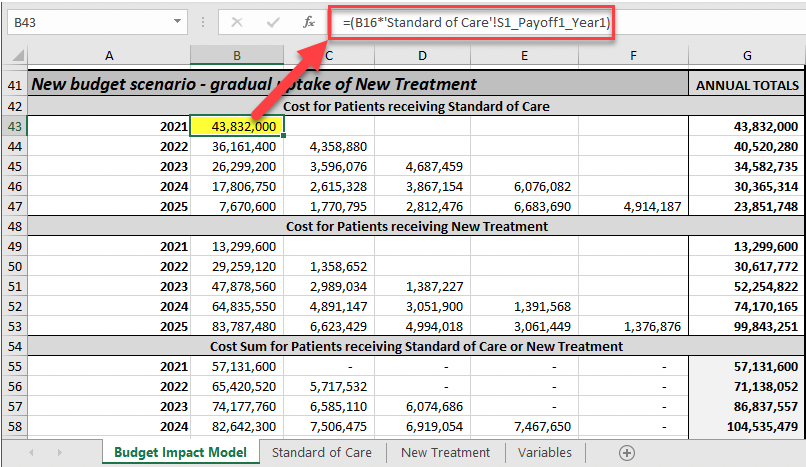
Task: Select cell with value 3,061,449
Action: [x=524, y=327]
